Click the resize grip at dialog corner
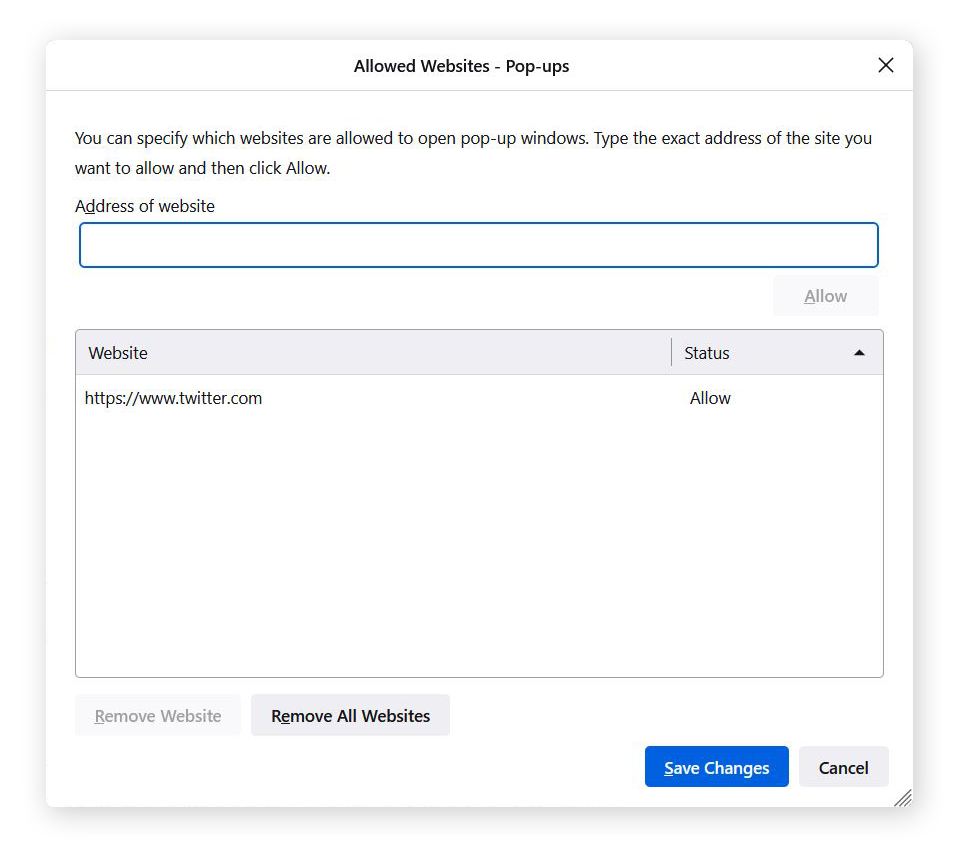Viewport: 960px width, 850px height. 903,798
